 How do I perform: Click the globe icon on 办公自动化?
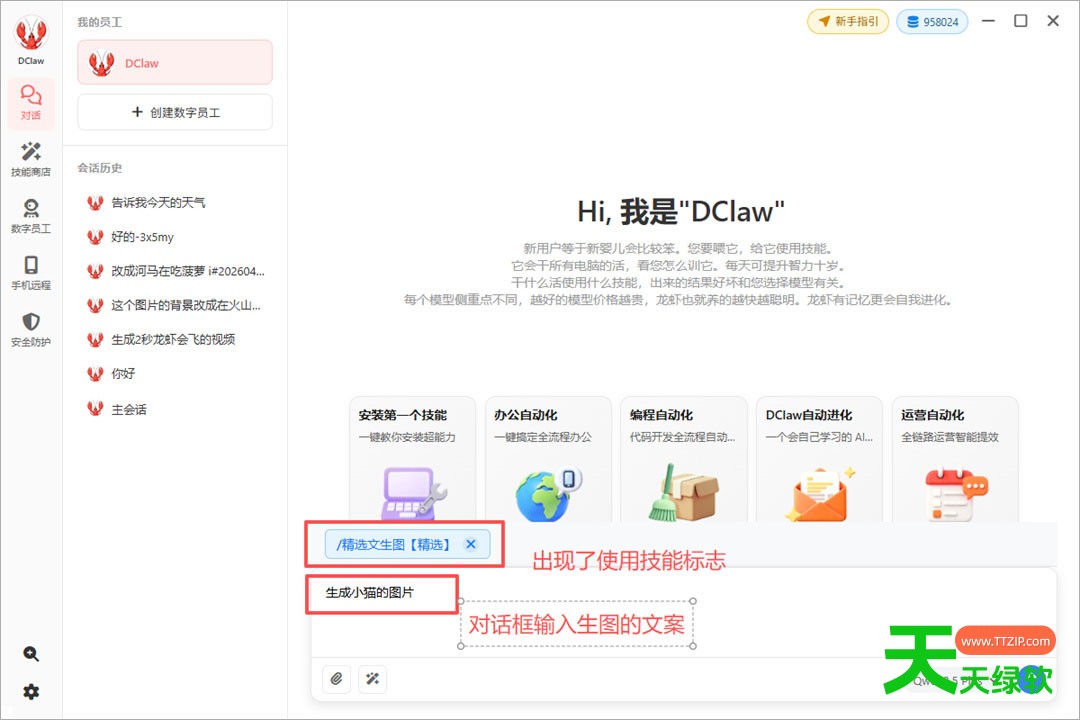pos(548,495)
